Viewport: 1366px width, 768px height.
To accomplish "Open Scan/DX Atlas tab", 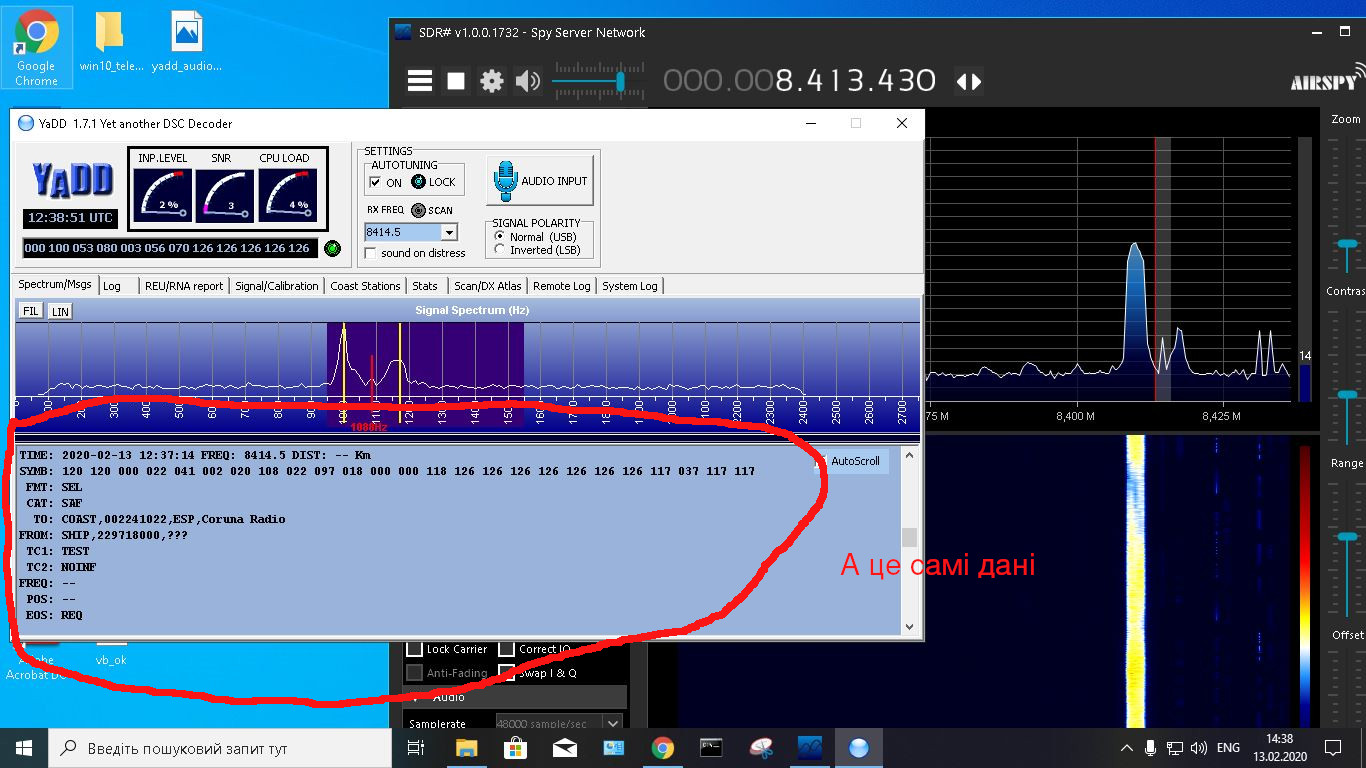I will point(488,286).
